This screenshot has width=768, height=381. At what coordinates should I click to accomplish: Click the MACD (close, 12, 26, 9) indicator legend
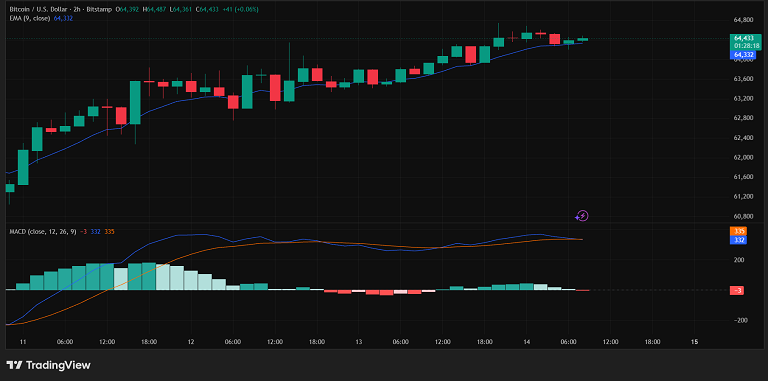coord(43,231)
